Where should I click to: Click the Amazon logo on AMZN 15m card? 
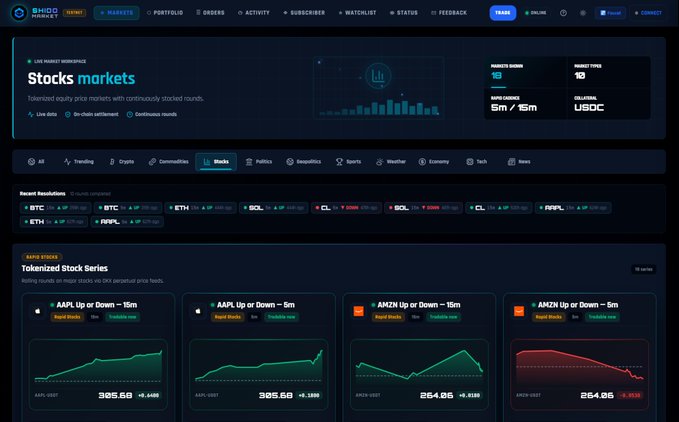(x=359, y=311)
